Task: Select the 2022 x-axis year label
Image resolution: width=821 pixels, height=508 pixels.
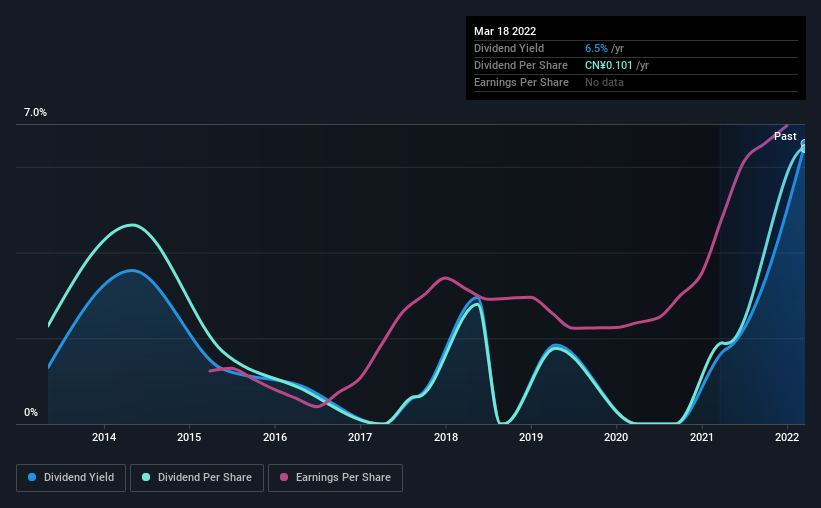Action: coord(787,437)
